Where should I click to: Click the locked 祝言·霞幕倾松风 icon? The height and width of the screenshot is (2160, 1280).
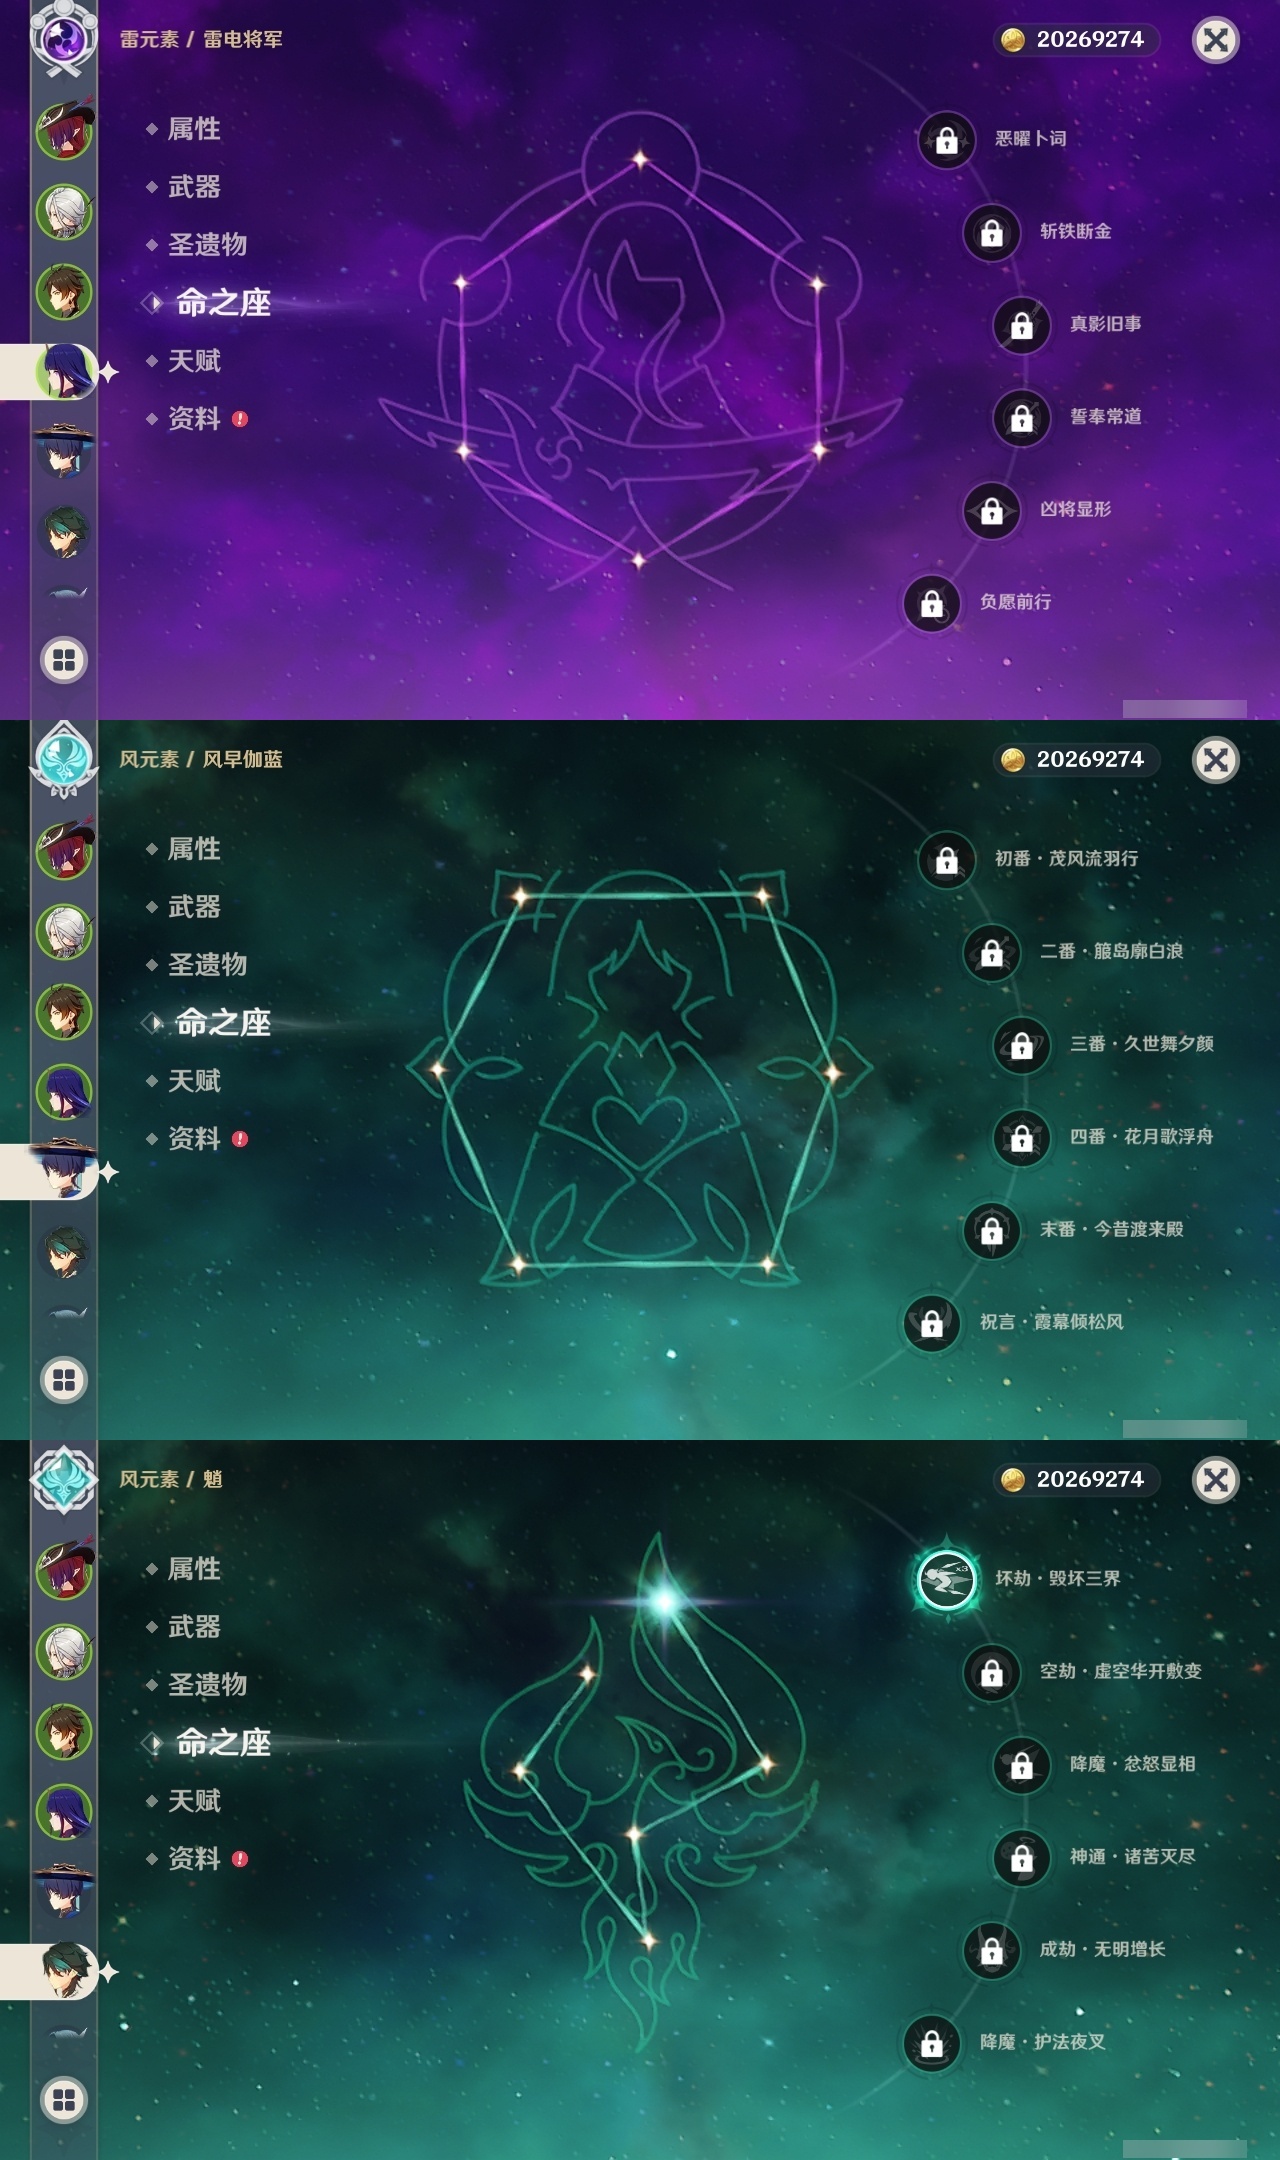click(931, 1324)
